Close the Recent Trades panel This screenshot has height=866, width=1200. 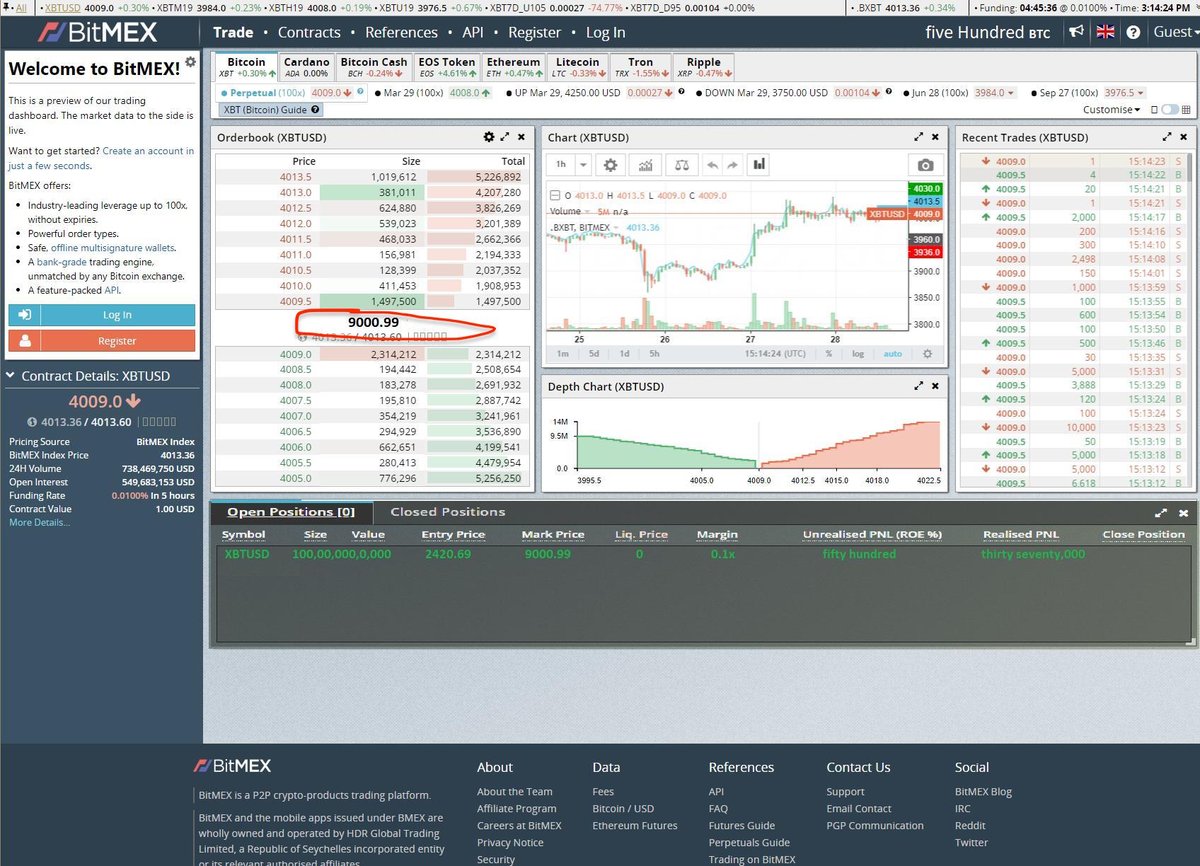1184,137
